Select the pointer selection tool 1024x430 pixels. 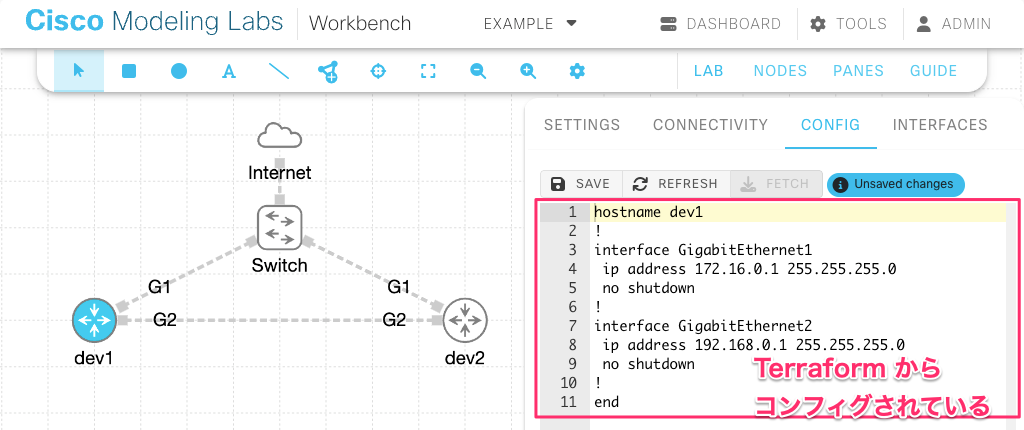[x=79, y=71]
